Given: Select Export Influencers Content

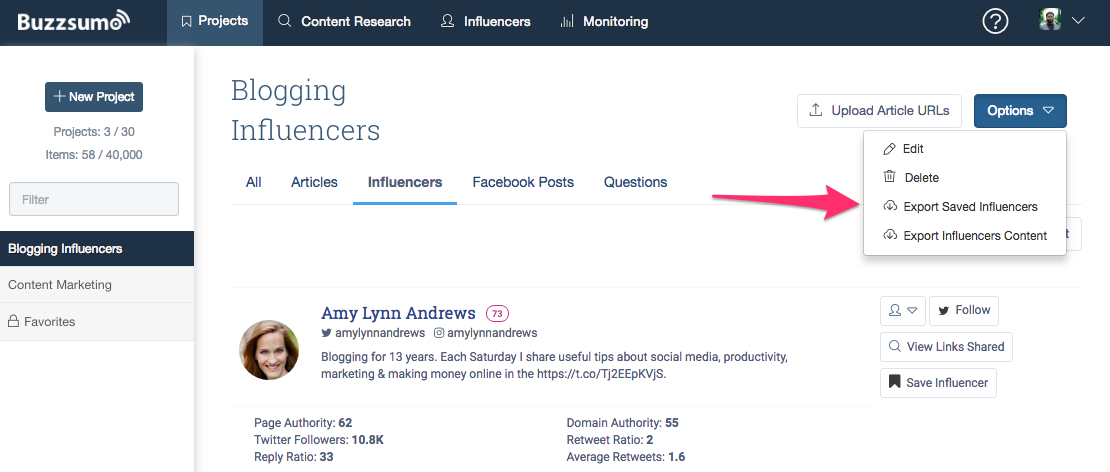Looking at the screenshot, I should pos(965,236).
